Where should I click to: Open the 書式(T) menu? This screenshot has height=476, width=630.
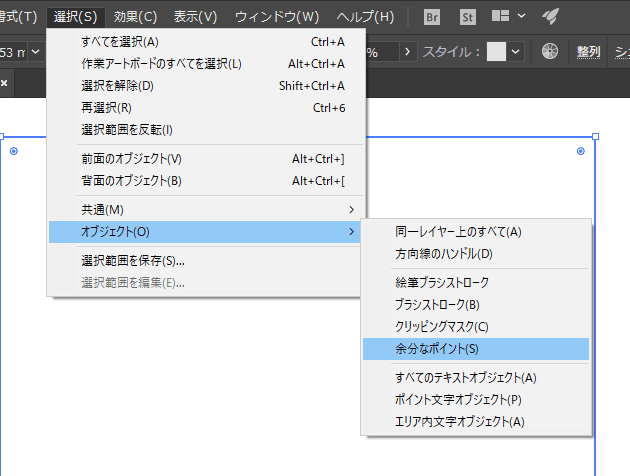point(18,17)
